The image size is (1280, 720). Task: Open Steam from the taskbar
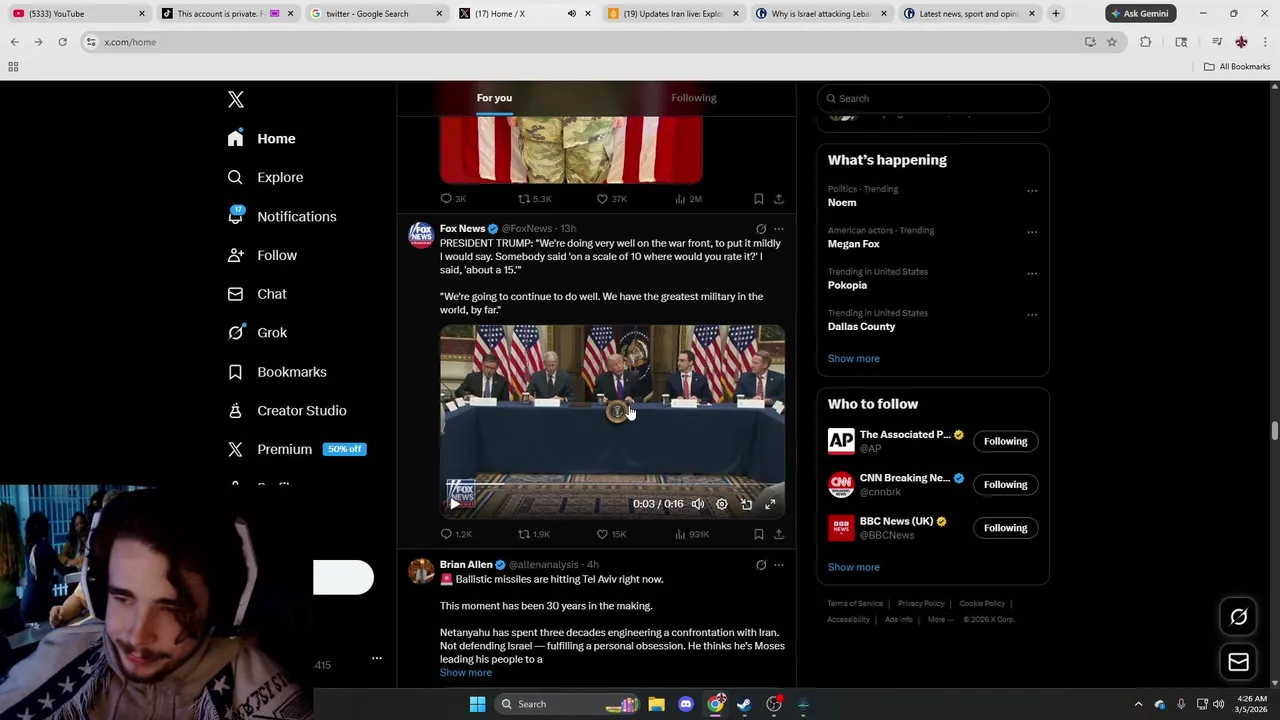click(x=744, y=704)
